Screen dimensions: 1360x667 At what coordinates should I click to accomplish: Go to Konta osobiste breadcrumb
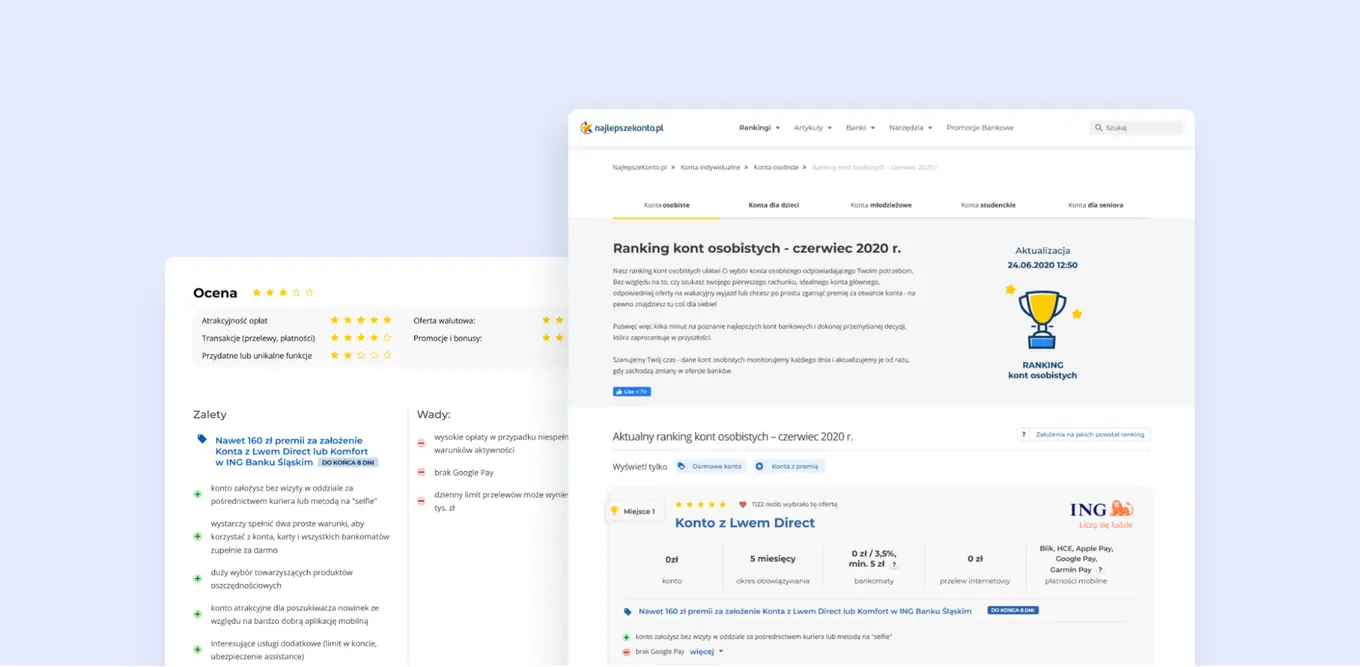(776, 167)
